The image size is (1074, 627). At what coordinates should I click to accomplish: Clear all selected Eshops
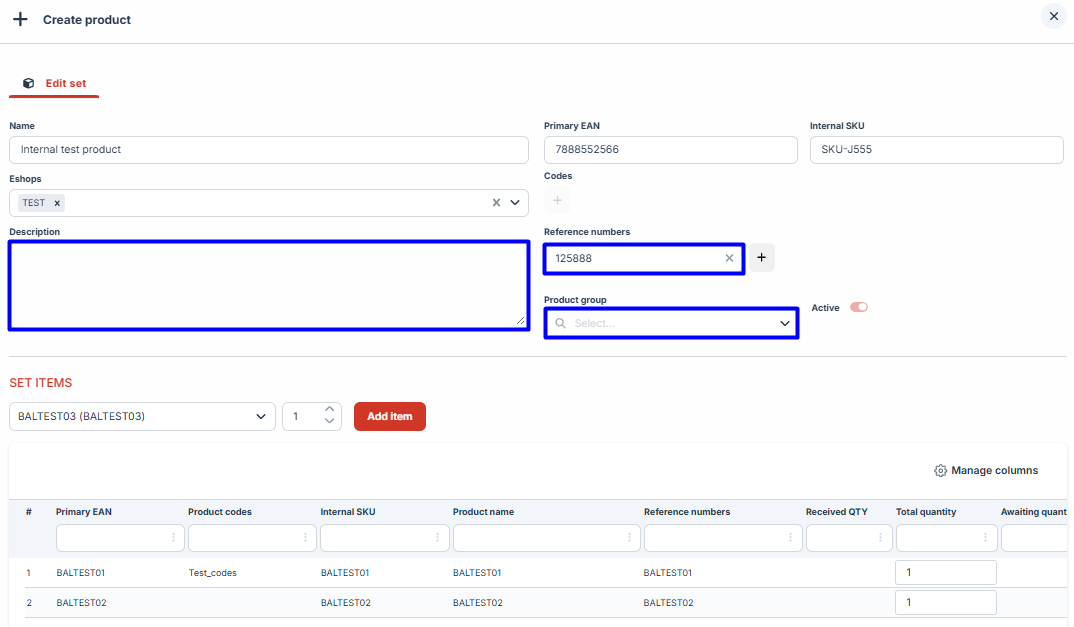(x=496, y=203)
